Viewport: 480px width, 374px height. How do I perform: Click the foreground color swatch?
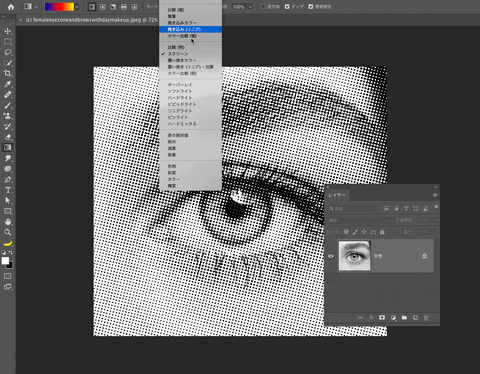click(5, 261)
